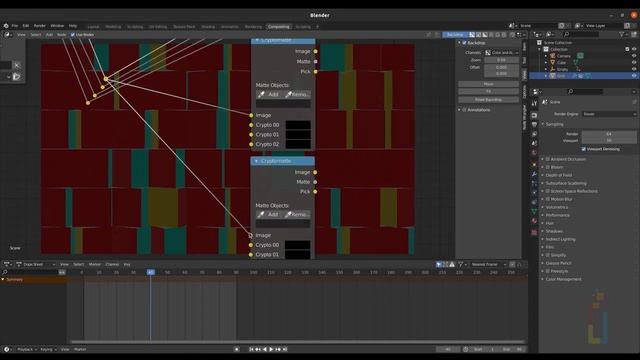
Task: Click the outliner filter funnel icon
Action: coord(621,35)
